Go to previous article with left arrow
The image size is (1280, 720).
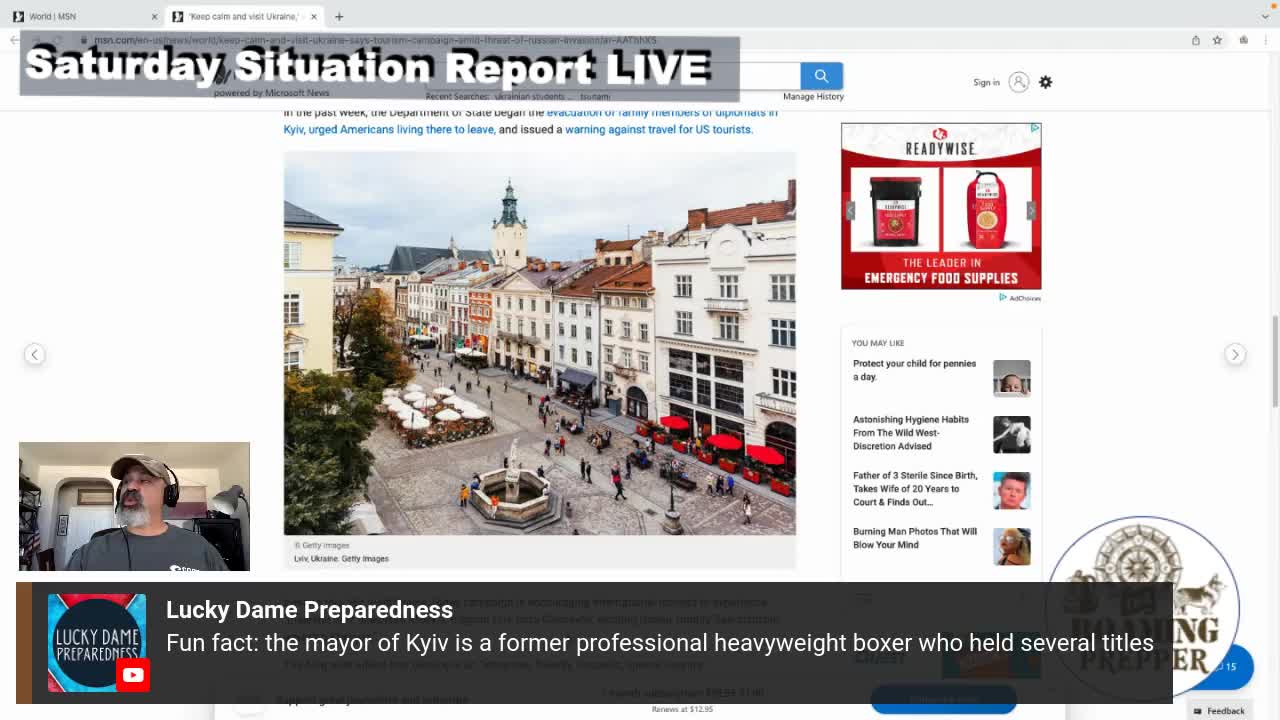pyautogui.click(x=34, y=354)
